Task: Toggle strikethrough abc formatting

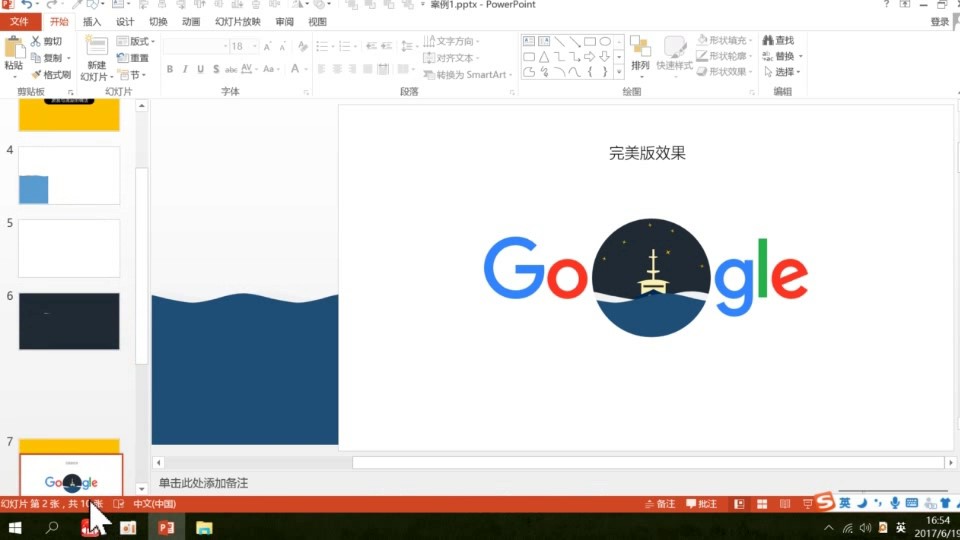Action: pos(231,69)
